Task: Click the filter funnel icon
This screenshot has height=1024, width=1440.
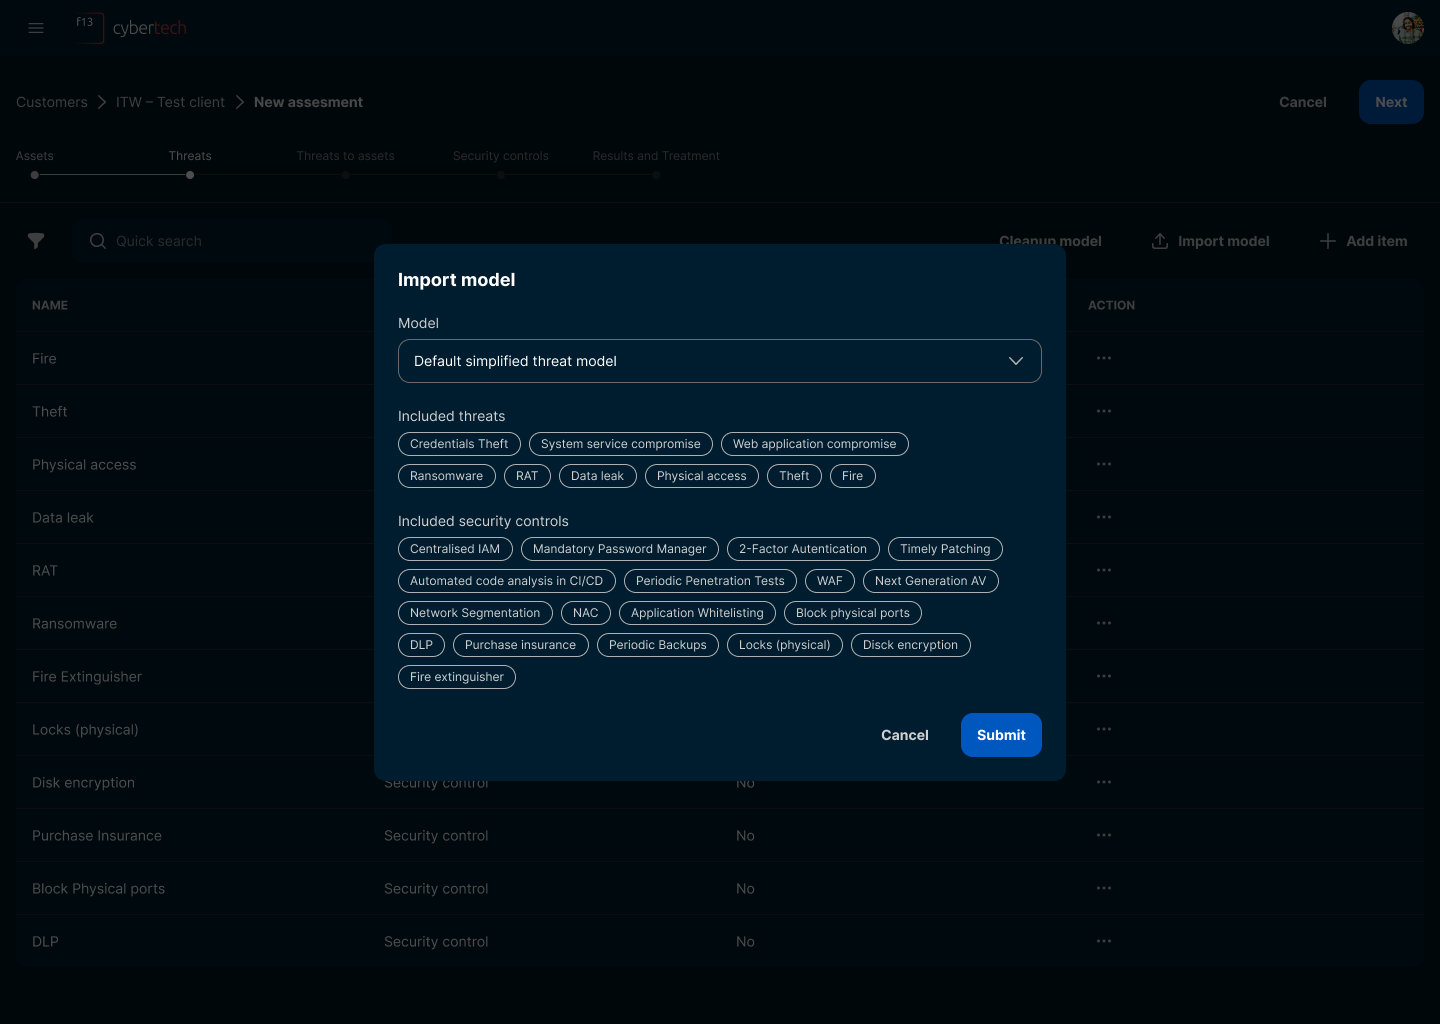Action: (x=36, y=241)
